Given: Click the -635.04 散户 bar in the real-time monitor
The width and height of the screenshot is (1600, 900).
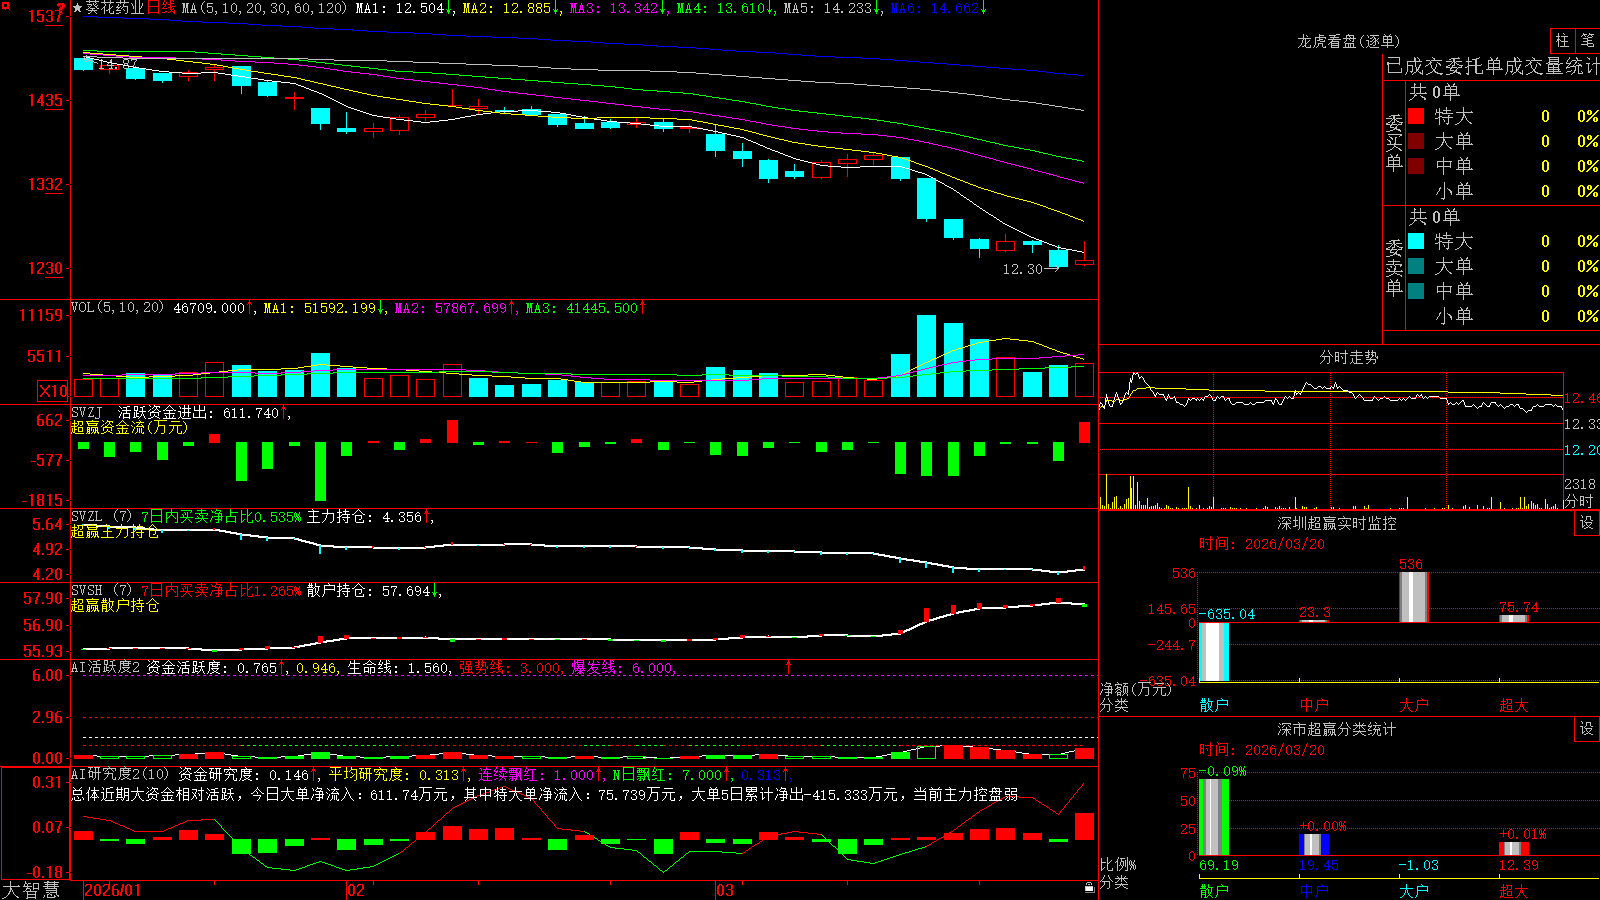Looking at the screenshot, I should [1214, 652].
